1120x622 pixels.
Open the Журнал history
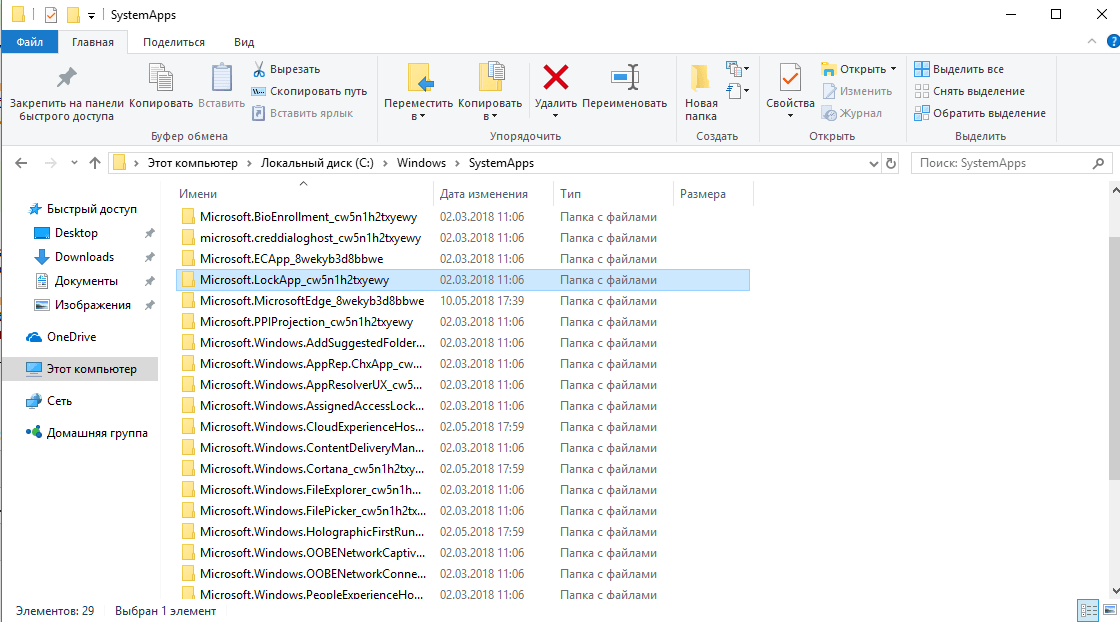click(851, 113)
